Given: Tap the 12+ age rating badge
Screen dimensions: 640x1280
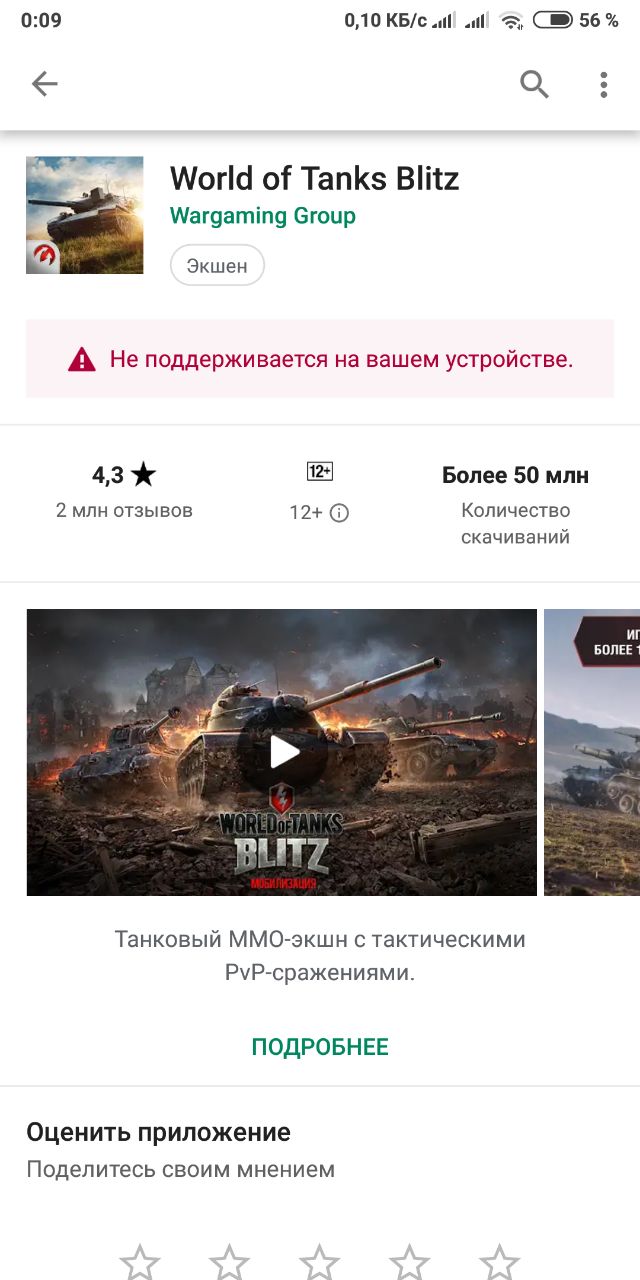Looking at the screenshot, I should 320,472.
